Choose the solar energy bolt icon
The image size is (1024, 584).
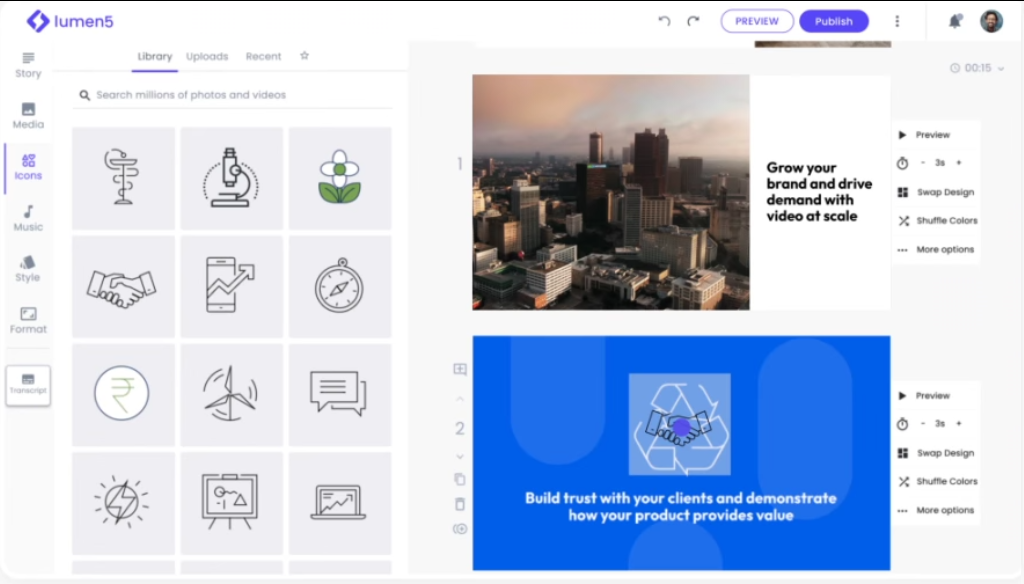pos(123,503)
